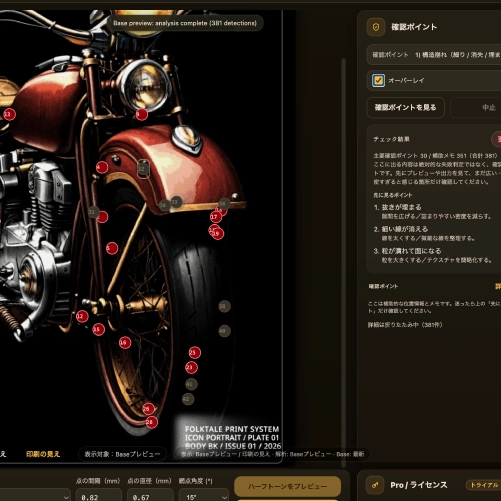501x501 pixels.
Task: Click the shield icon beside 確認ポイント header
Action: pos(376,27)
